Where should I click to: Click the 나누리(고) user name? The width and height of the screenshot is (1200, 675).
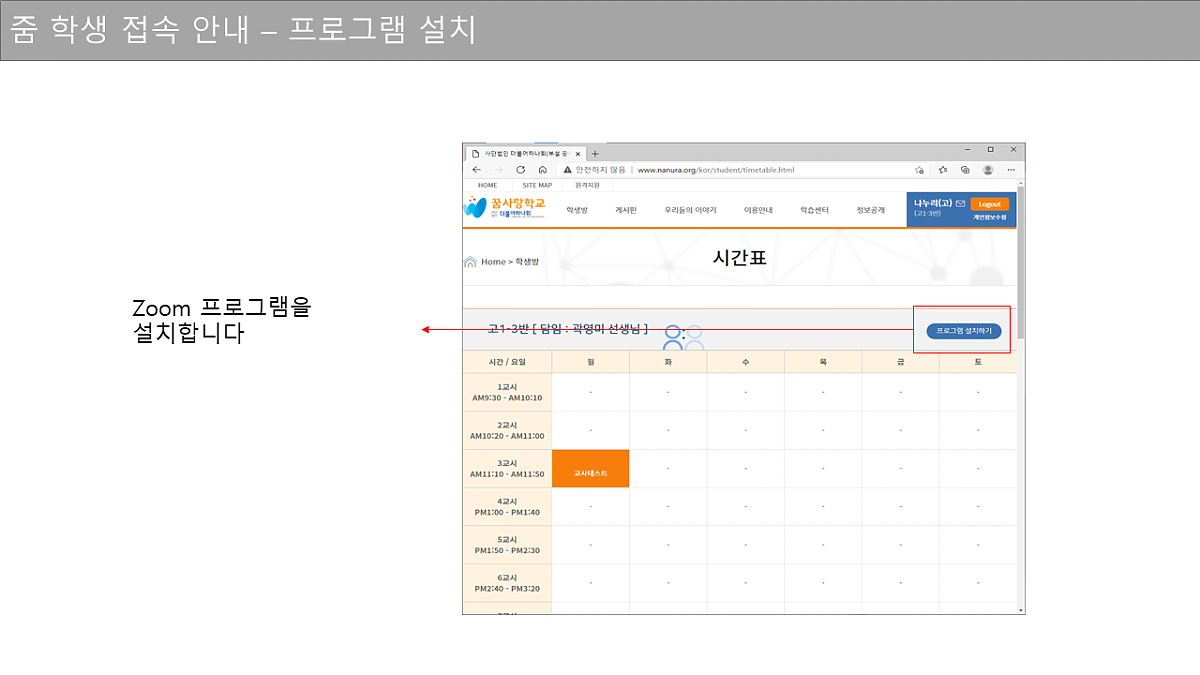pyautogui.click(x=932, y=204)
